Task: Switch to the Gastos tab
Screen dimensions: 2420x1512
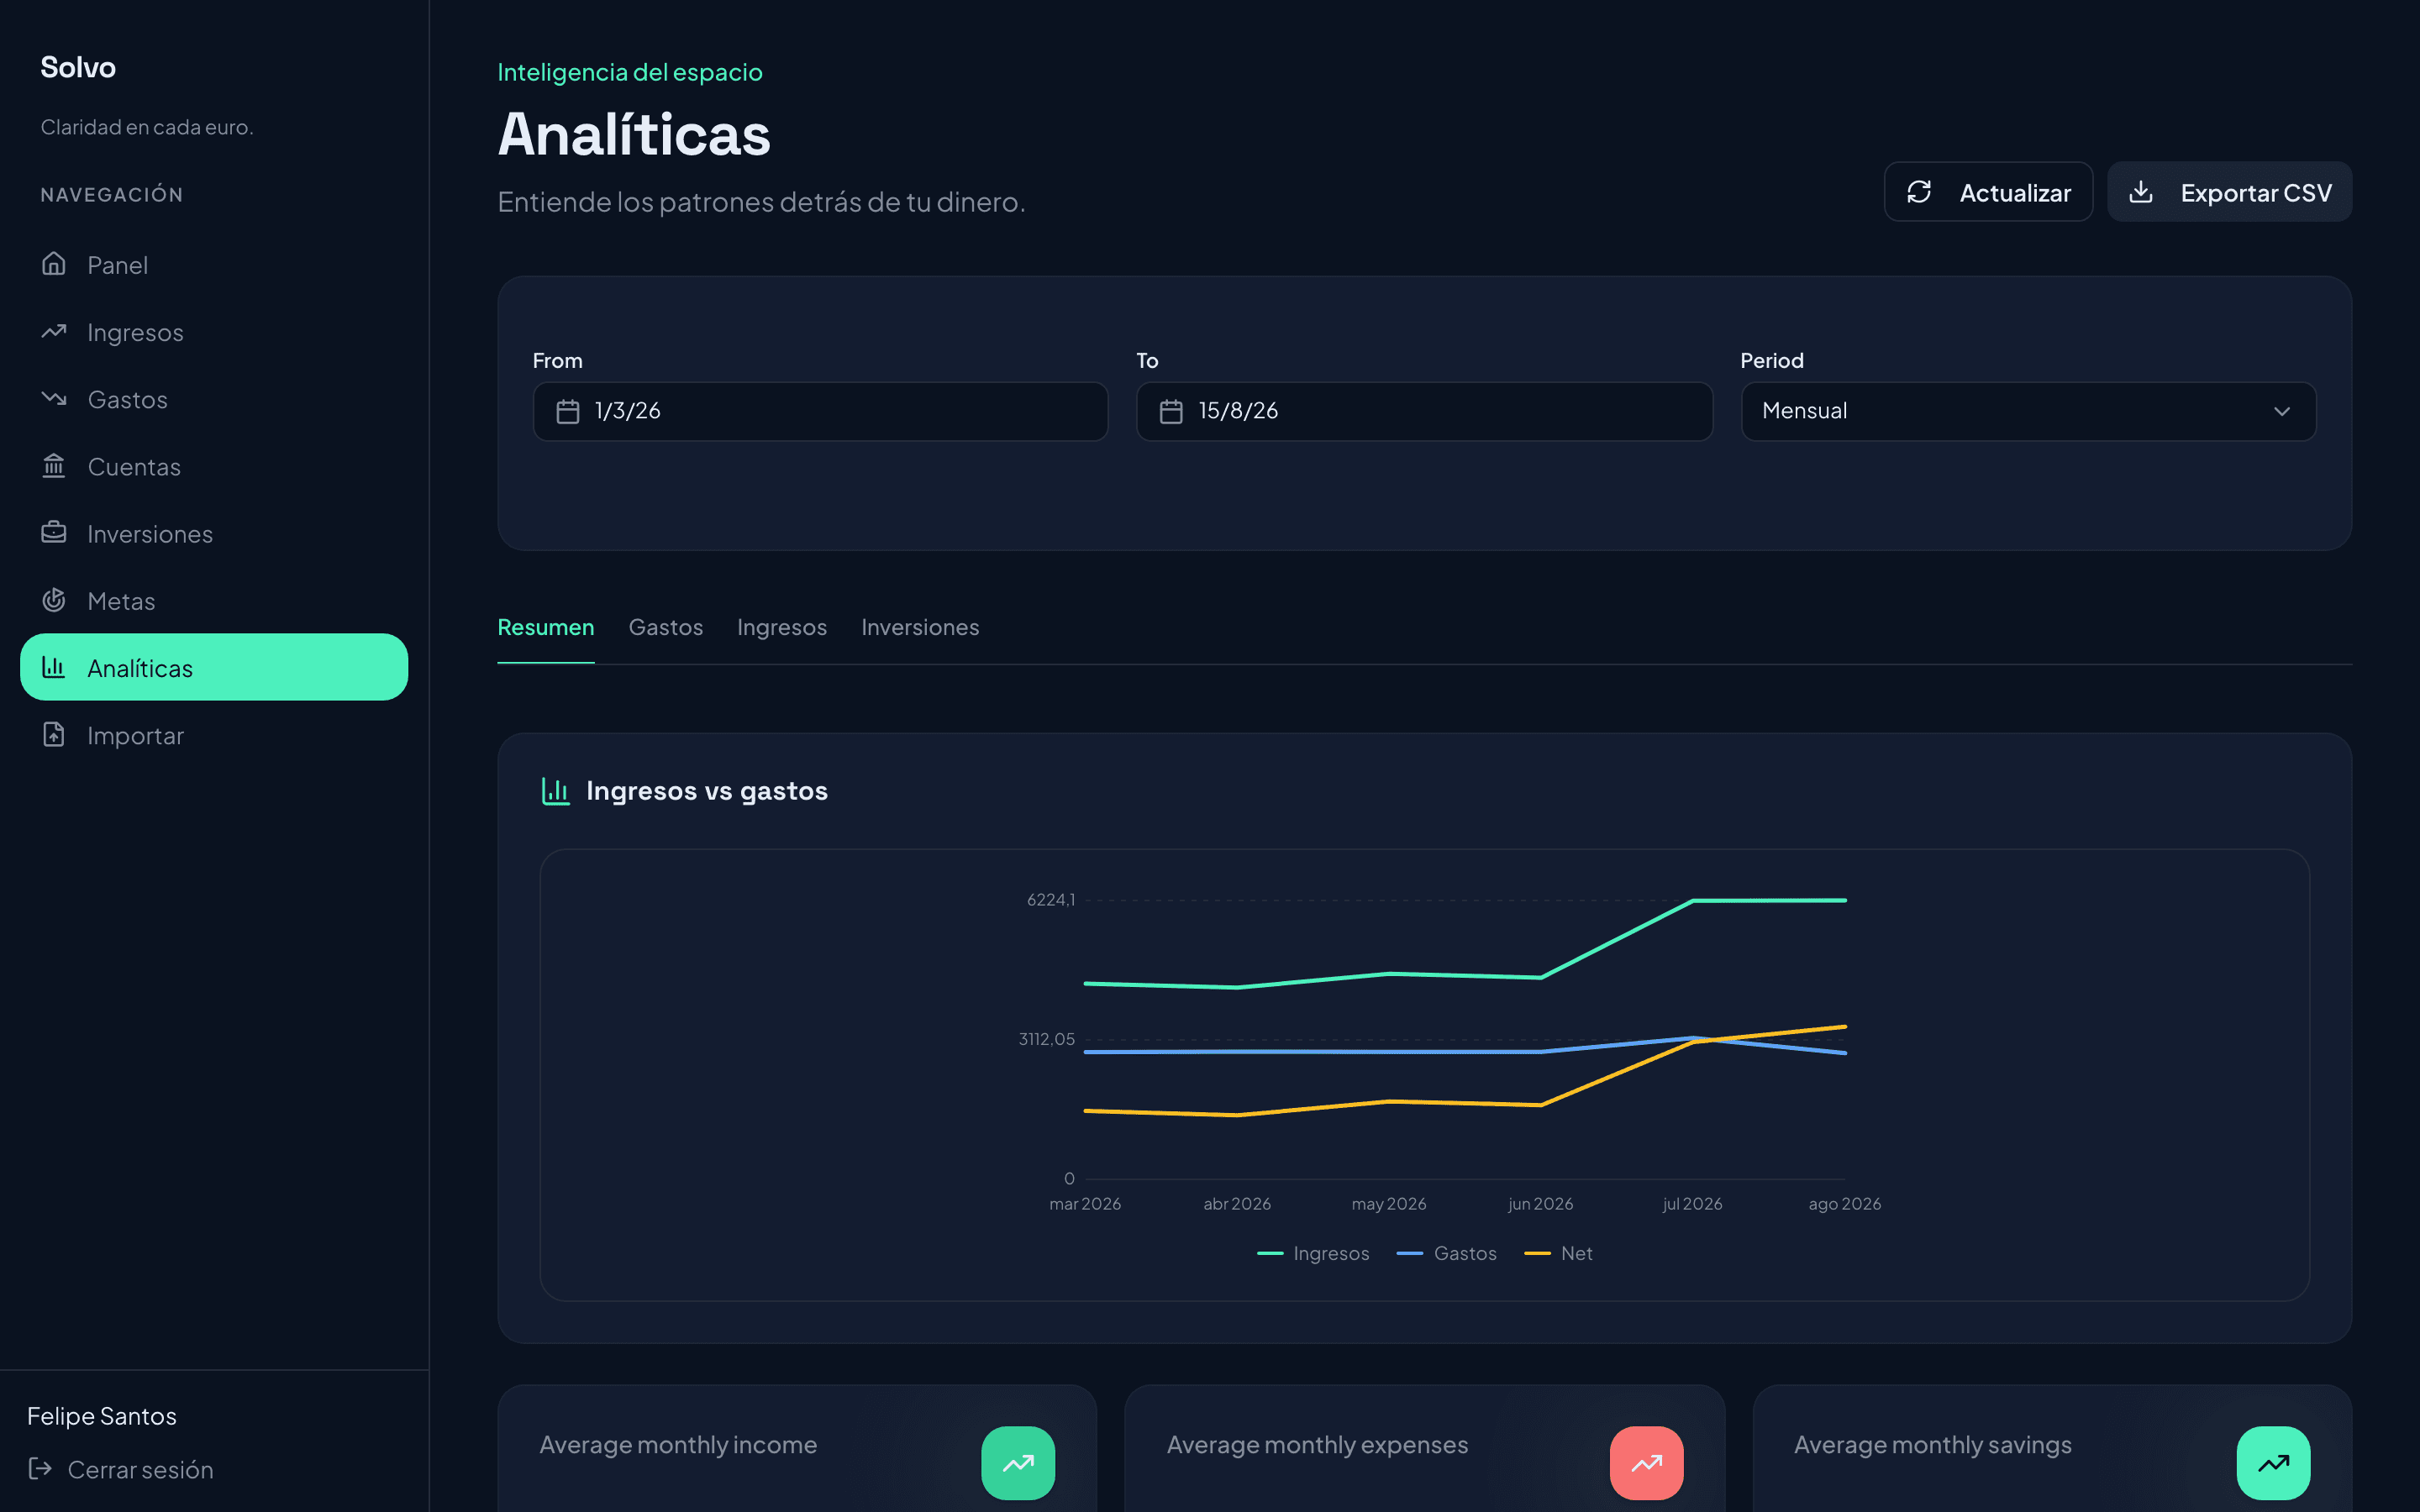Action: [665, 627]
